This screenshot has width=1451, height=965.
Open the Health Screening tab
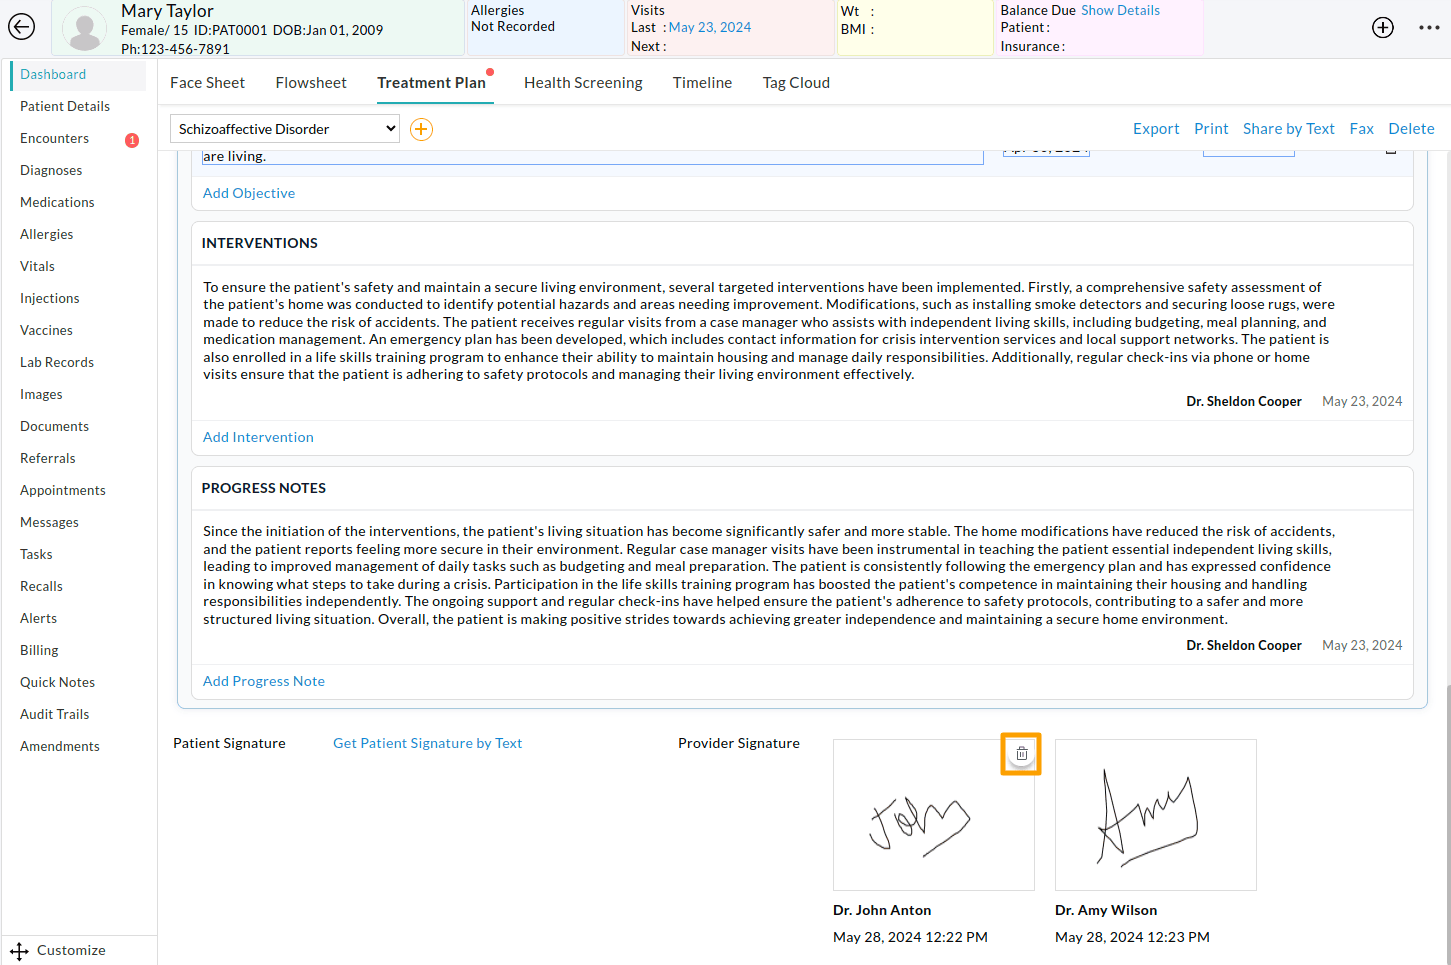(x=583, y=83)
